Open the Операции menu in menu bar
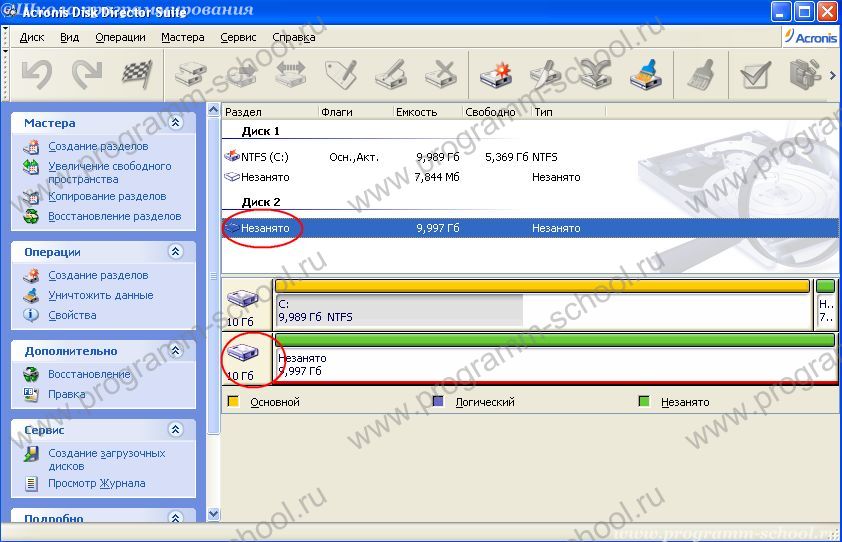This screenshot has width=842, height=542. 120,37
